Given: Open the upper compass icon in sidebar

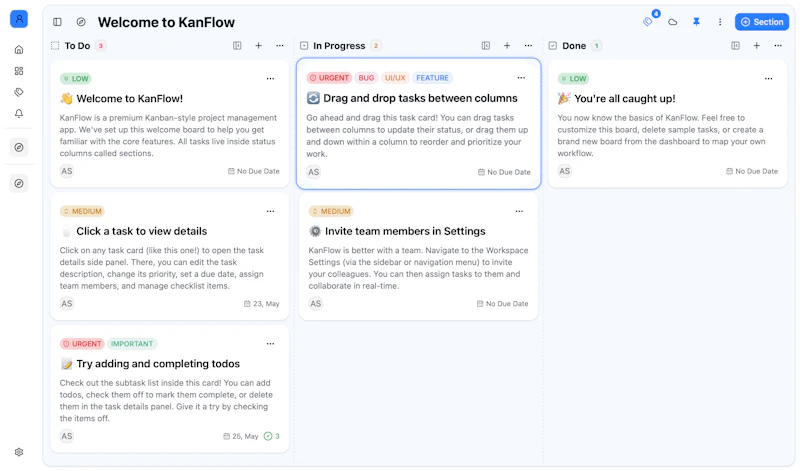Looking at the screenshot, I should tap(19, 147).
